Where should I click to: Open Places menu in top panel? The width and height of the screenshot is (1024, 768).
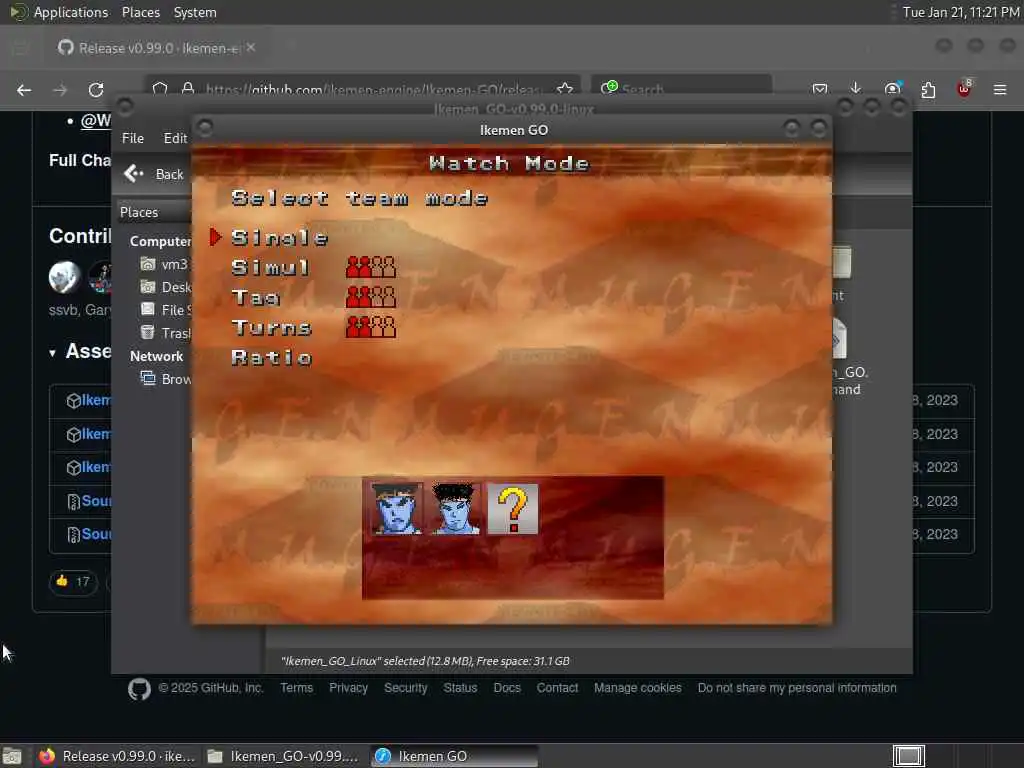pos(140,12)
